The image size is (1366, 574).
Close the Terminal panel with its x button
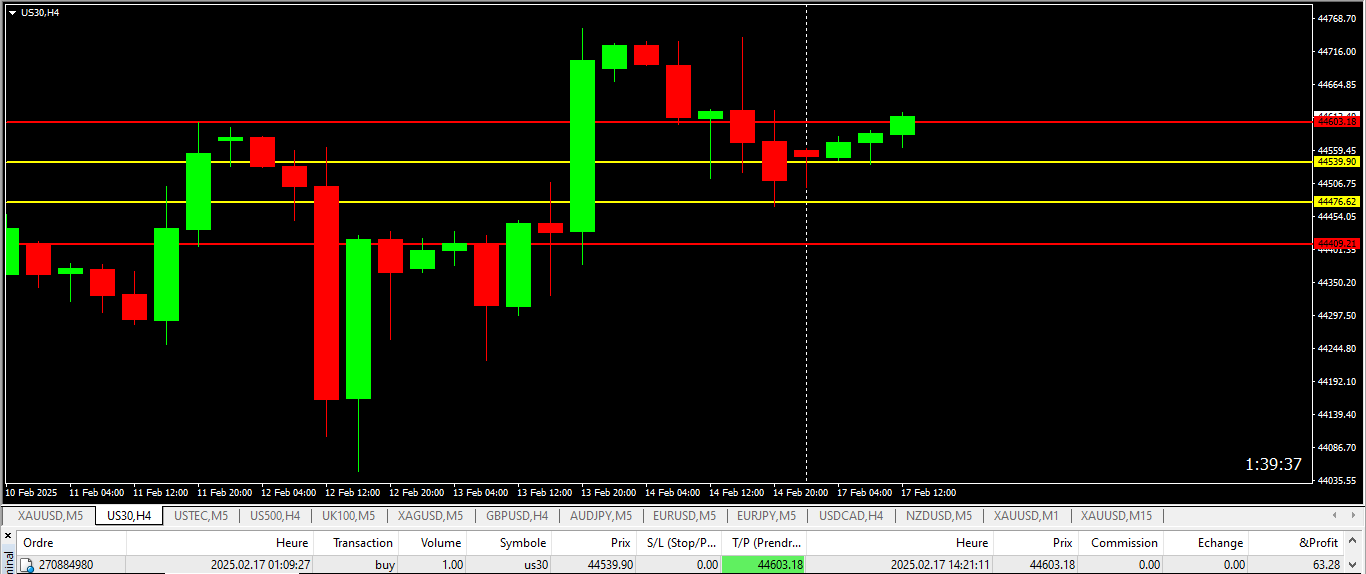pyautogui.click(x=8, y=536)
